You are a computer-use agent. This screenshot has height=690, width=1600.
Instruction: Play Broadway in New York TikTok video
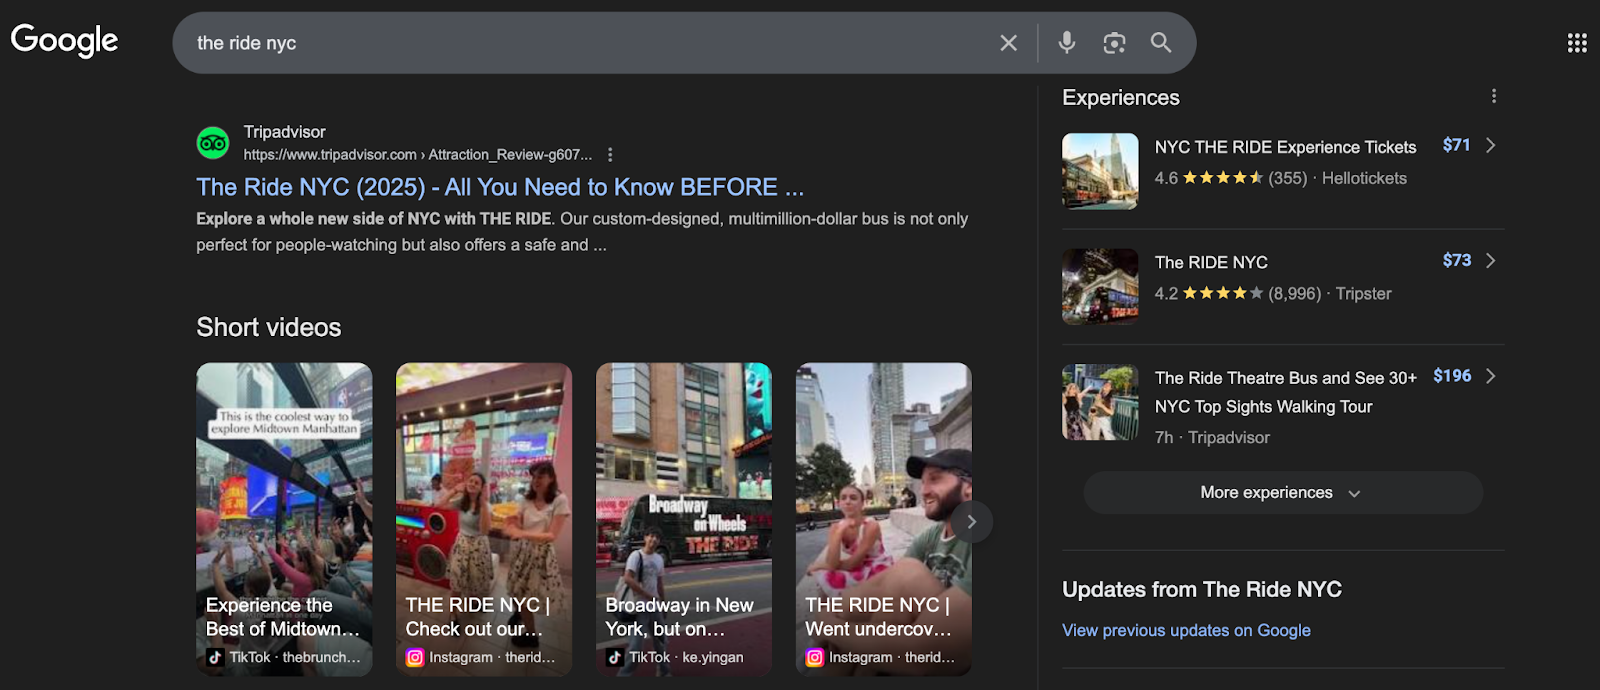tap(684, 519)
